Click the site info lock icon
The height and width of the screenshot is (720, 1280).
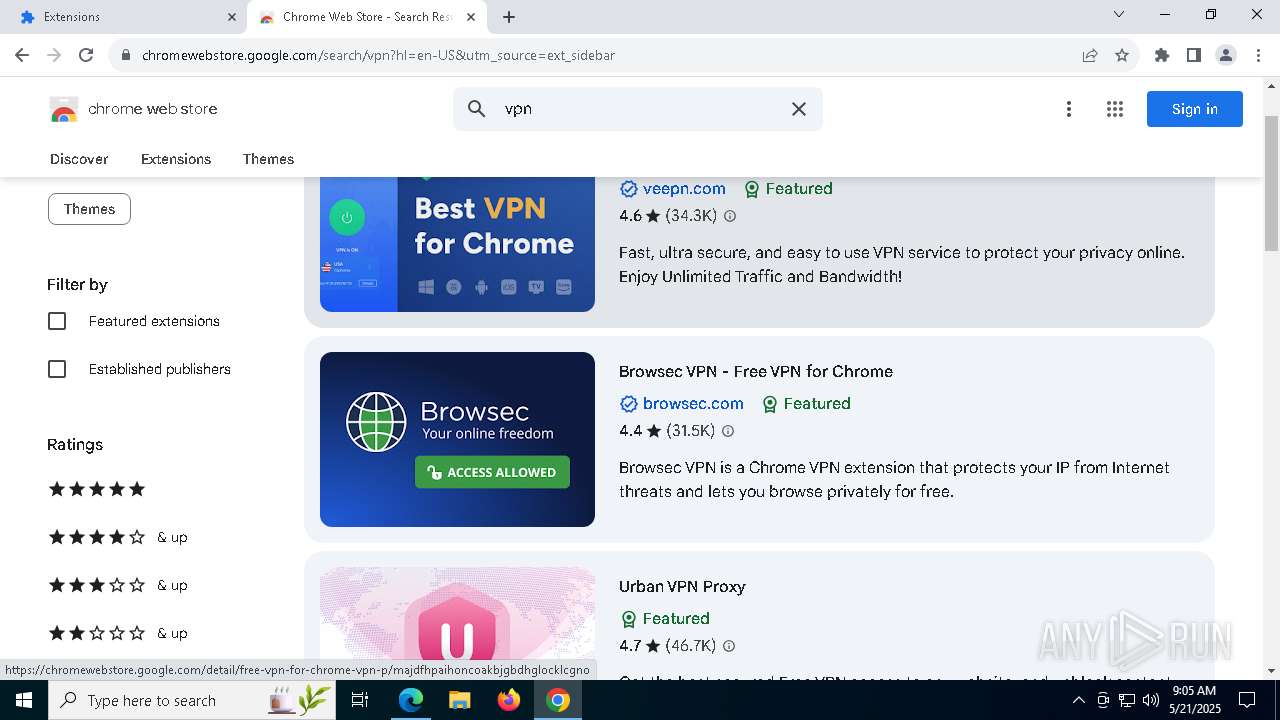pyautogui.click(x=126, y=55)
